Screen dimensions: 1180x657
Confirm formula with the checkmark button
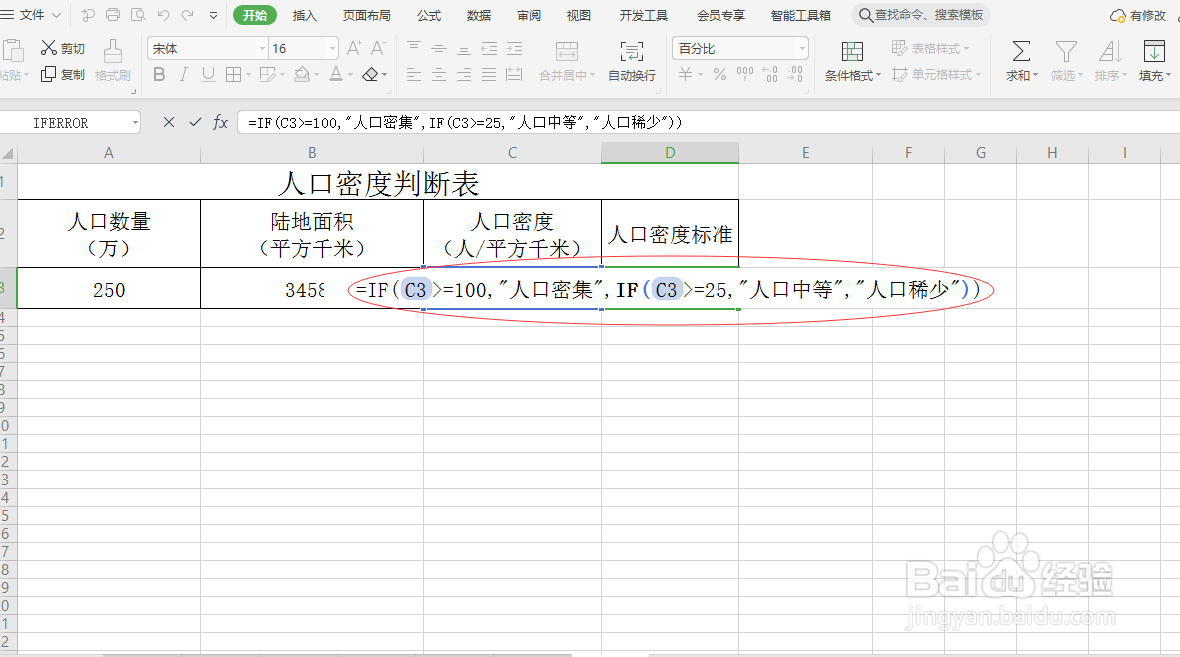(194, 122)
